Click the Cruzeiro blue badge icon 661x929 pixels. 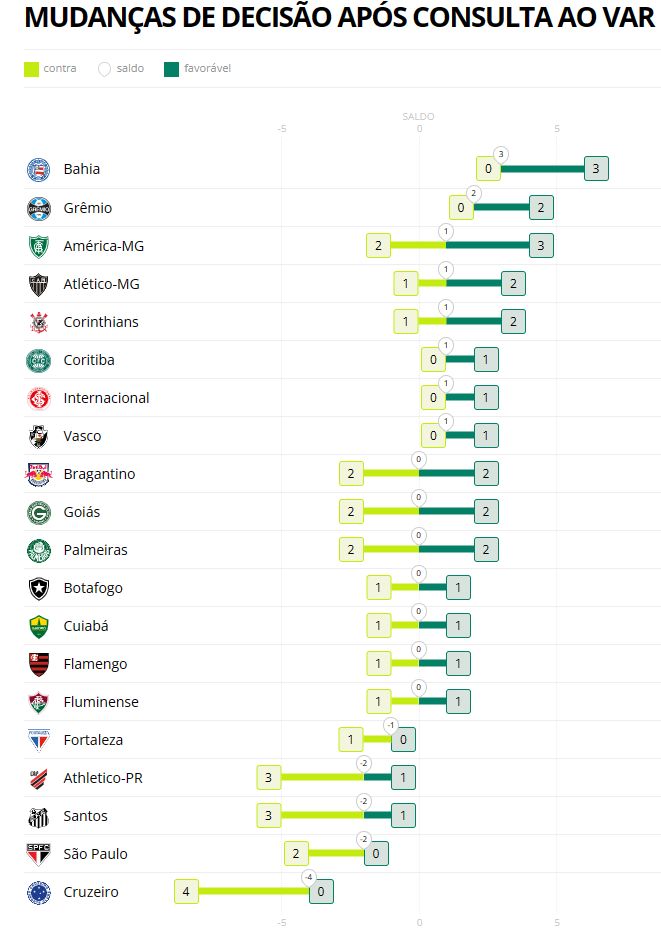(x=38, y=892)
